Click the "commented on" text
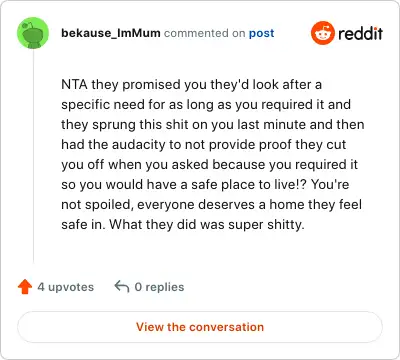The width and height of the screenshot is (400, 360). (x=204, y=33)
